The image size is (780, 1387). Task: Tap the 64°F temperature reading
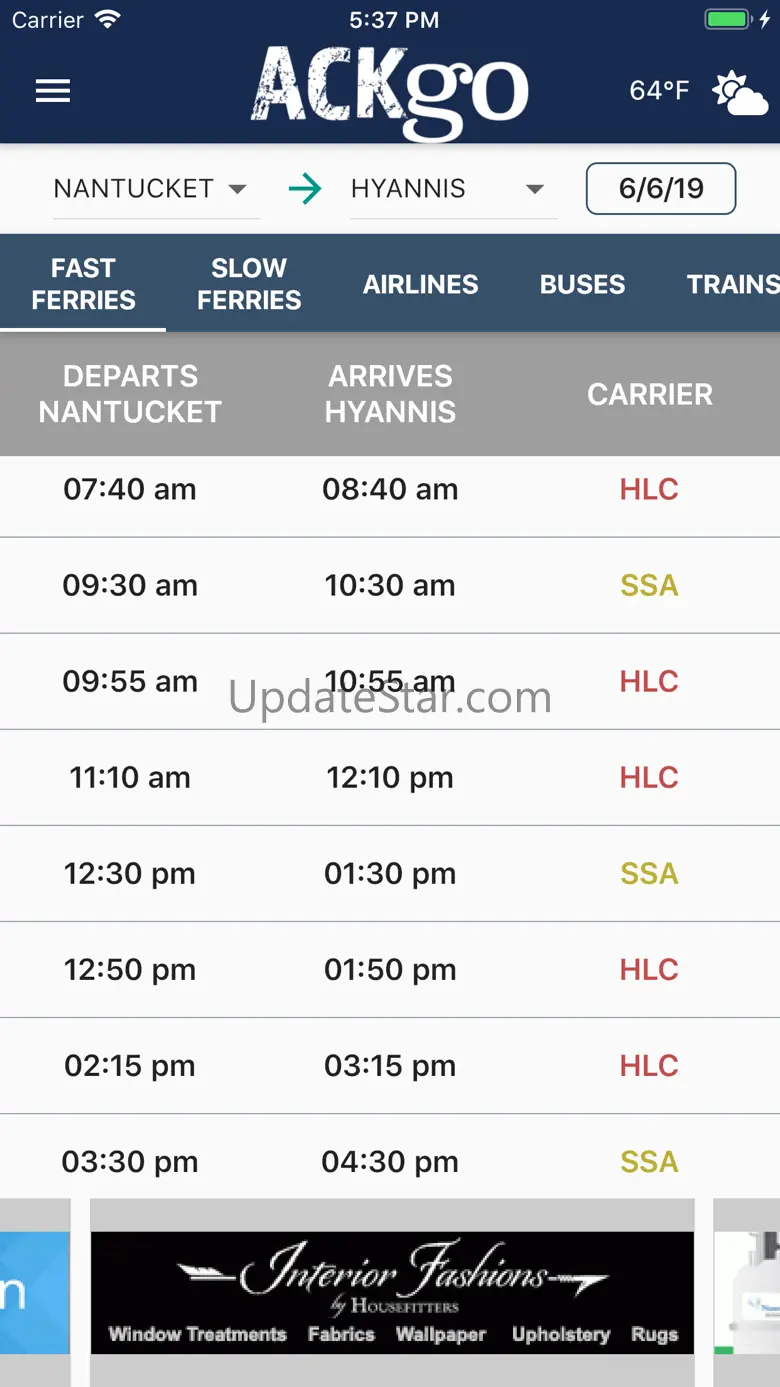(659, 91)
